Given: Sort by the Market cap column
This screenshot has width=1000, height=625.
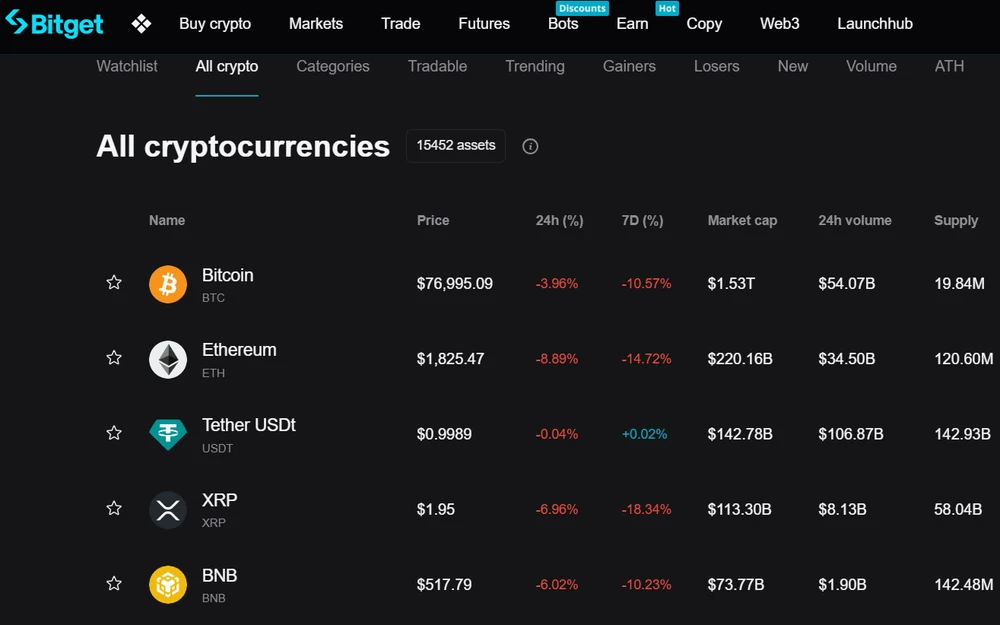Looking at the screenshot, I should (x=742, y=220).
